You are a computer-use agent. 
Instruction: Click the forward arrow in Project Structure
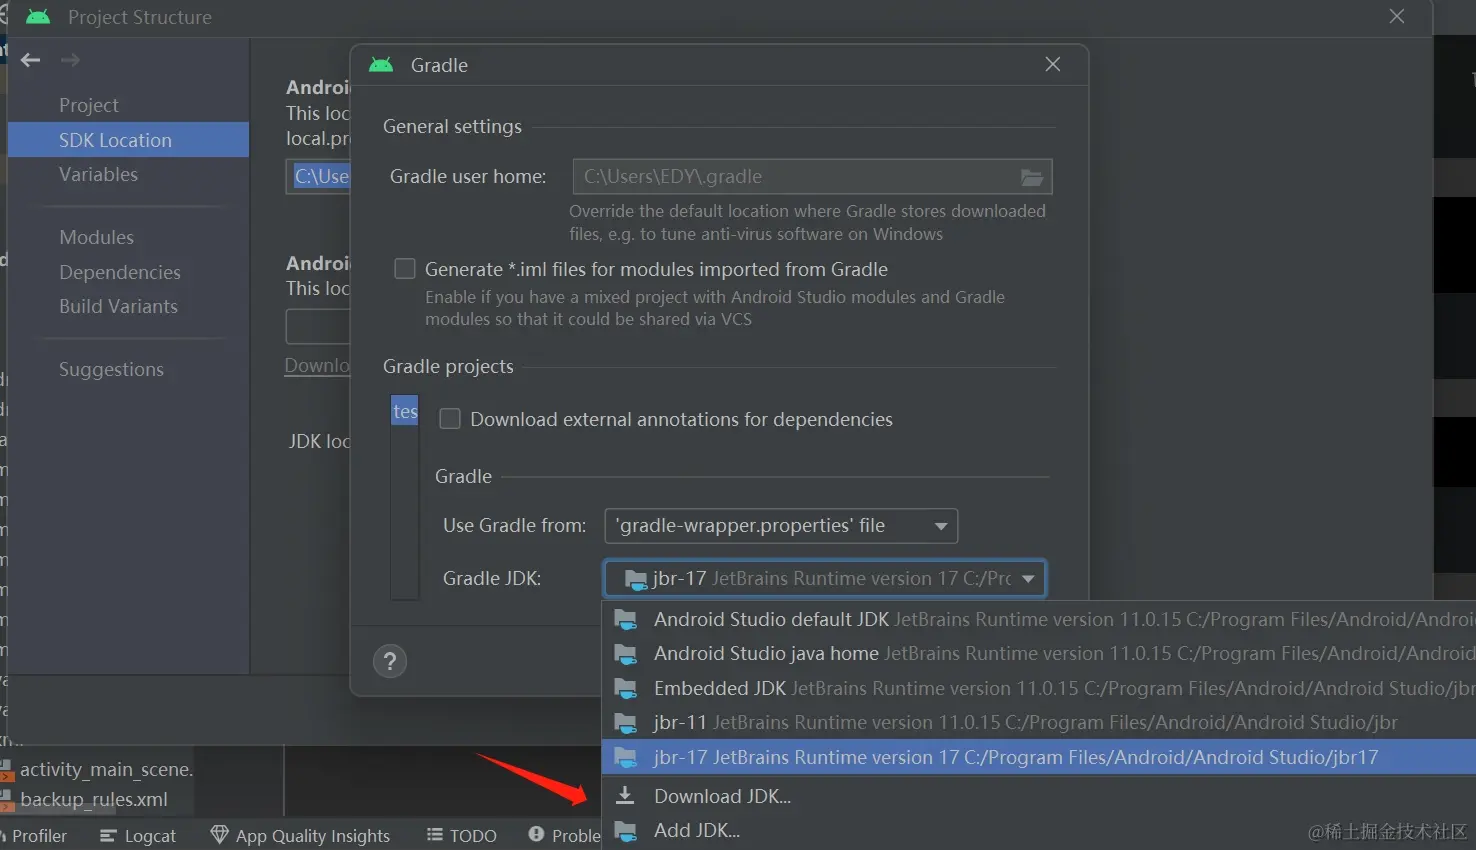pos(70,60)
